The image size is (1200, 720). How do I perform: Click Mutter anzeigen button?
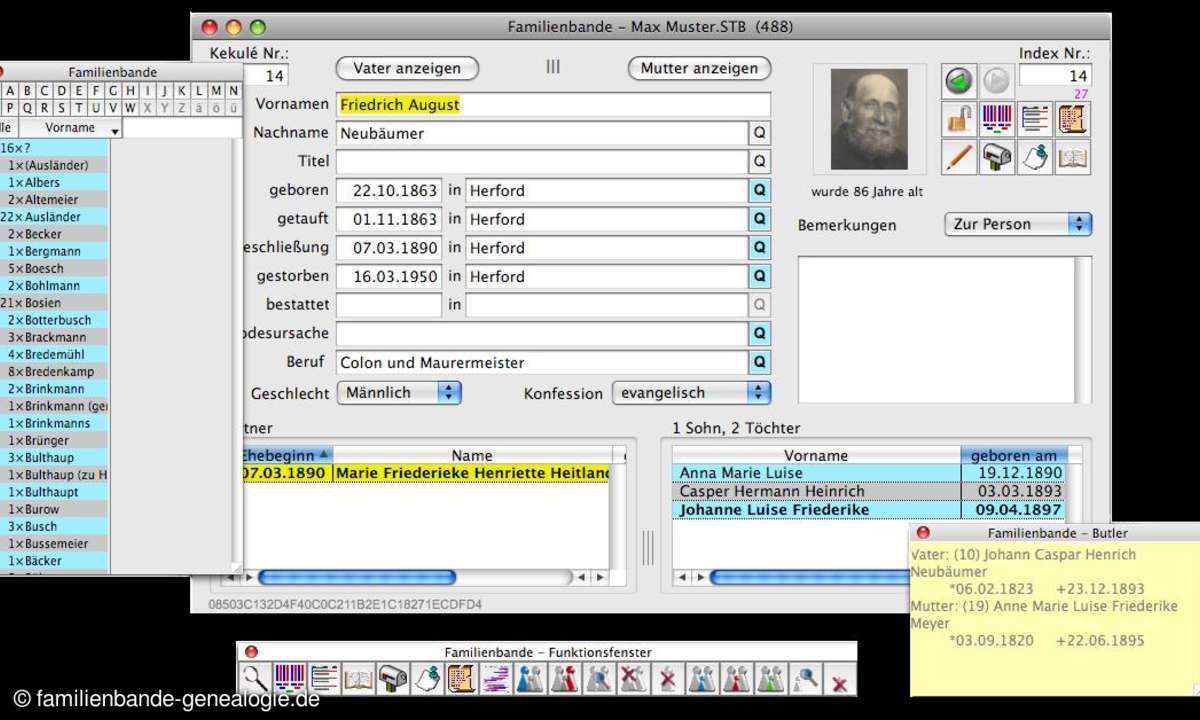pyautogui.click(x=699, y=68)
